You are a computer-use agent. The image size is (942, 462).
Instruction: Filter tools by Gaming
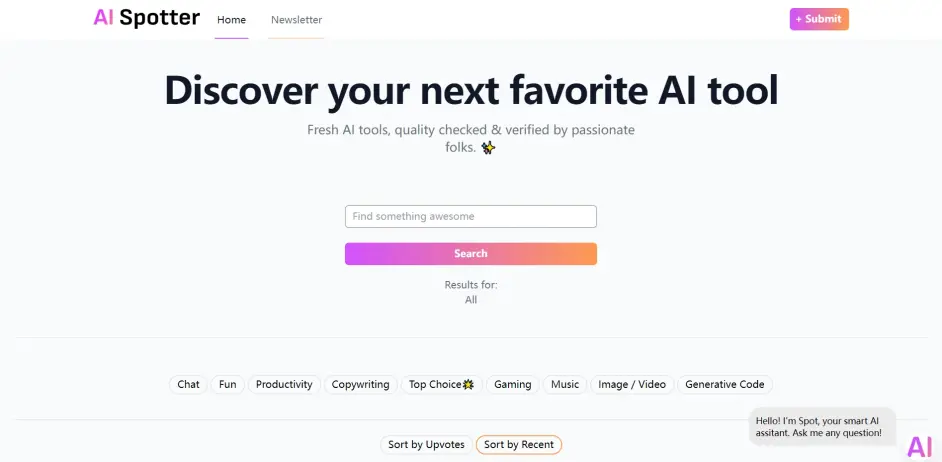[x=512, y=384]
